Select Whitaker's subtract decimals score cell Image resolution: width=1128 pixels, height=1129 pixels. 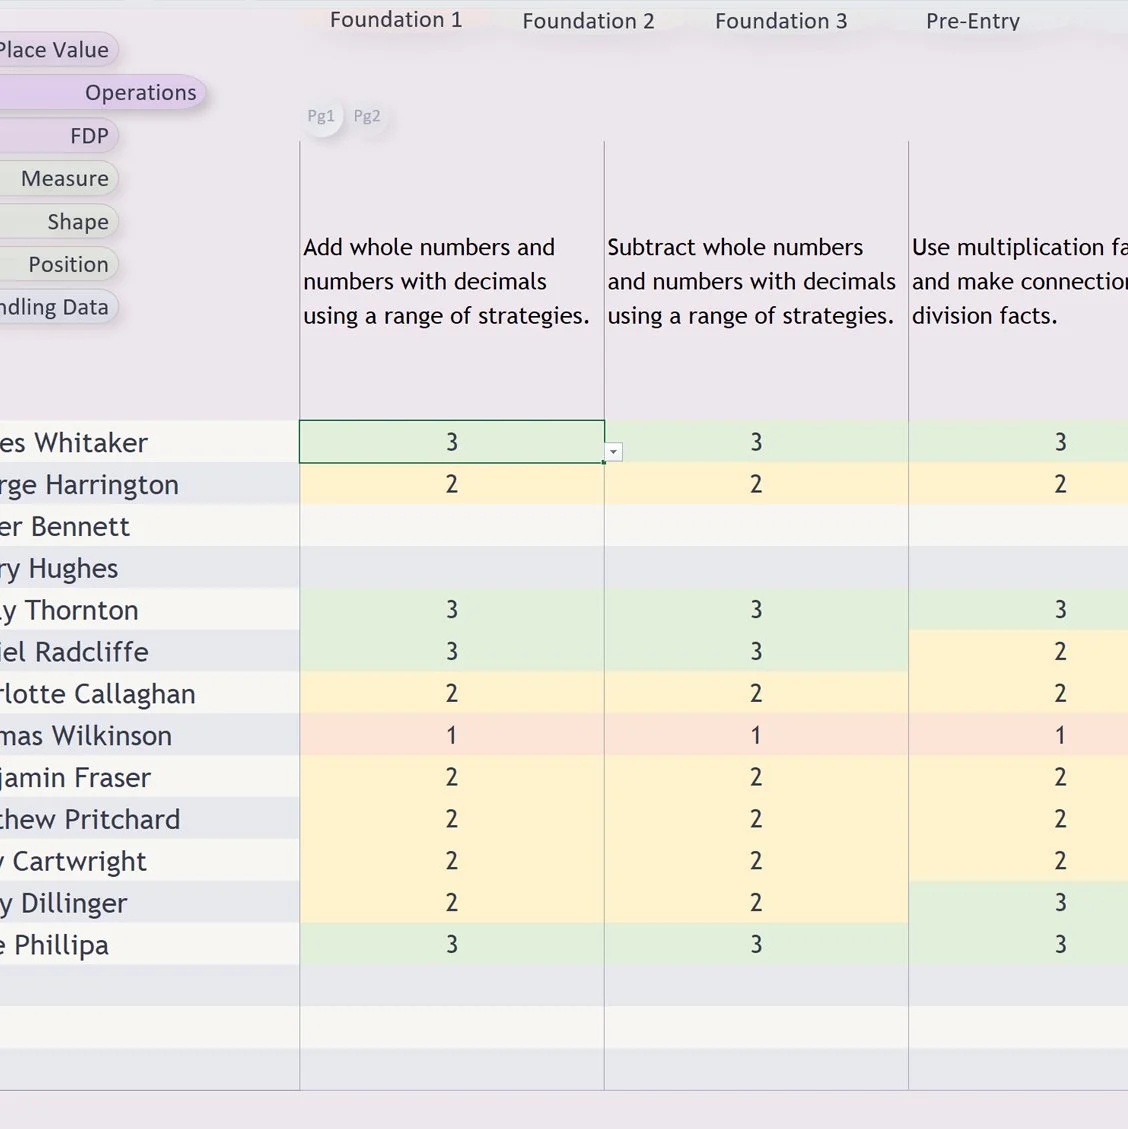point(756,441)
